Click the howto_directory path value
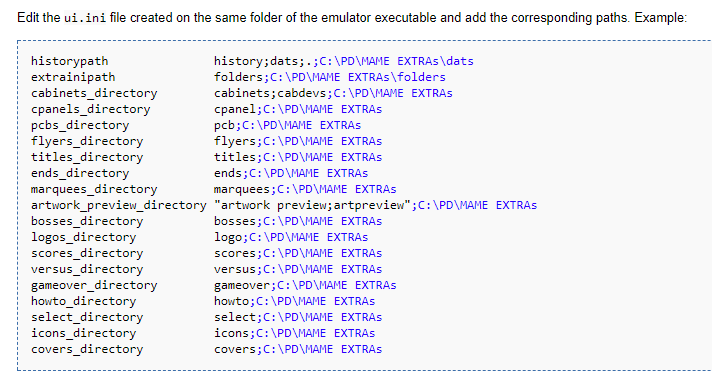 pyautogui.click(x=294, y=301)
